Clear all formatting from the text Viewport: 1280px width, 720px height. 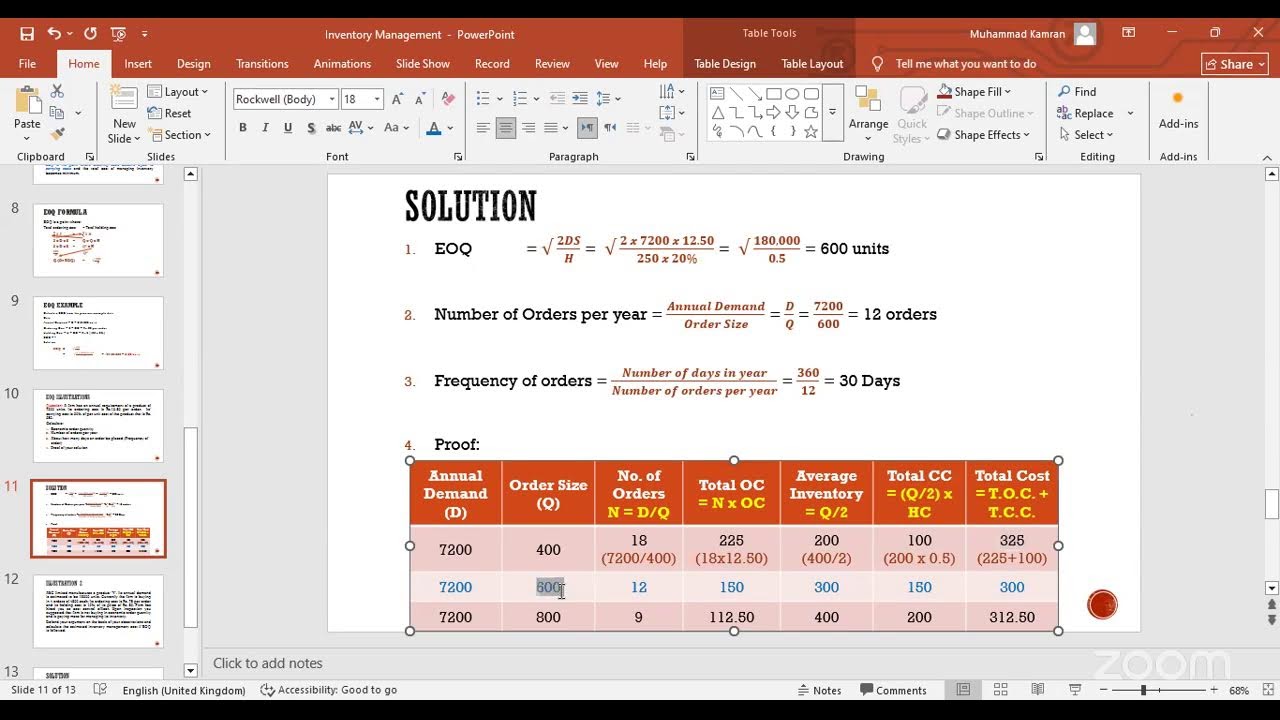click(448, 99)
